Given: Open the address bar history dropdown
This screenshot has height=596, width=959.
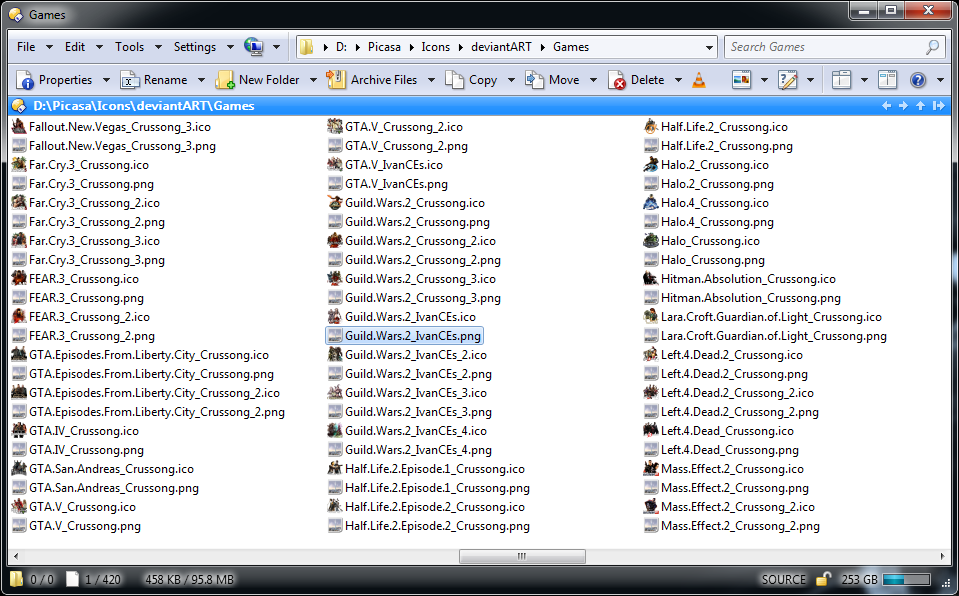Looking at the screenshot, I should tap(709, 47).
